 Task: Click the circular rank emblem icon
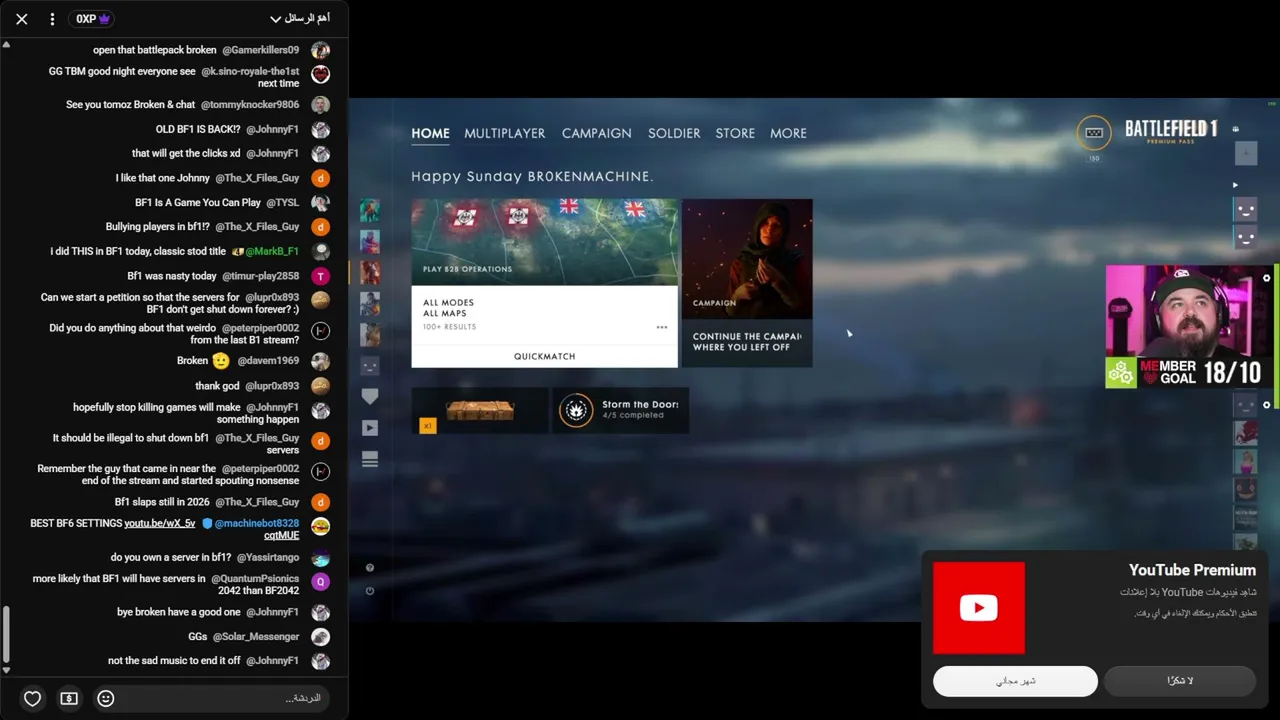coord(1094,133)
